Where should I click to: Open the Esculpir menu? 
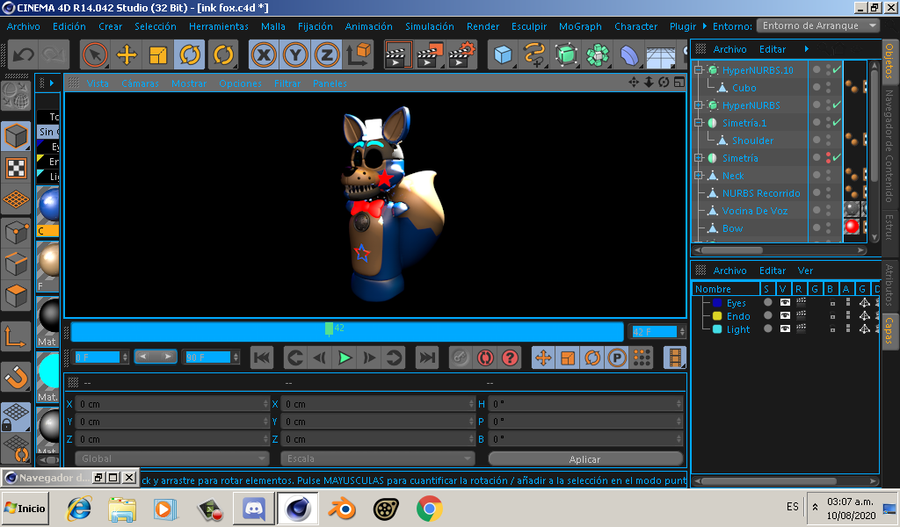tap(529, 26)
